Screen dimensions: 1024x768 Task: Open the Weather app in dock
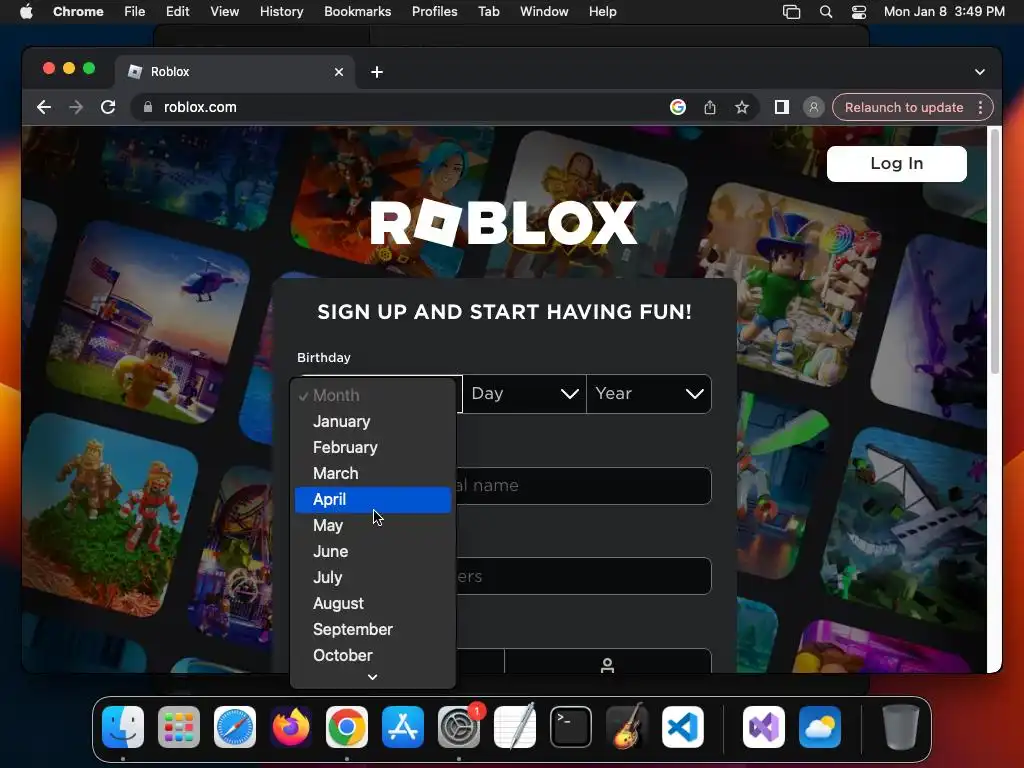tap(820, 727)
